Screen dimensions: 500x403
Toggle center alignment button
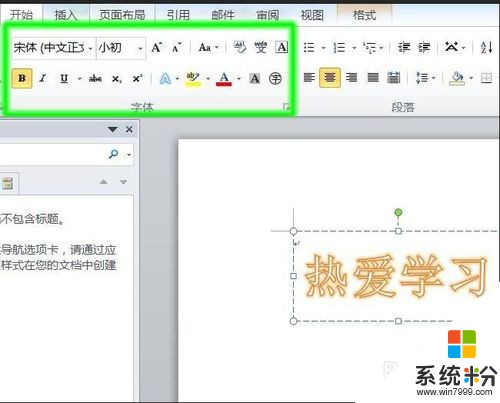pos(330,78)
